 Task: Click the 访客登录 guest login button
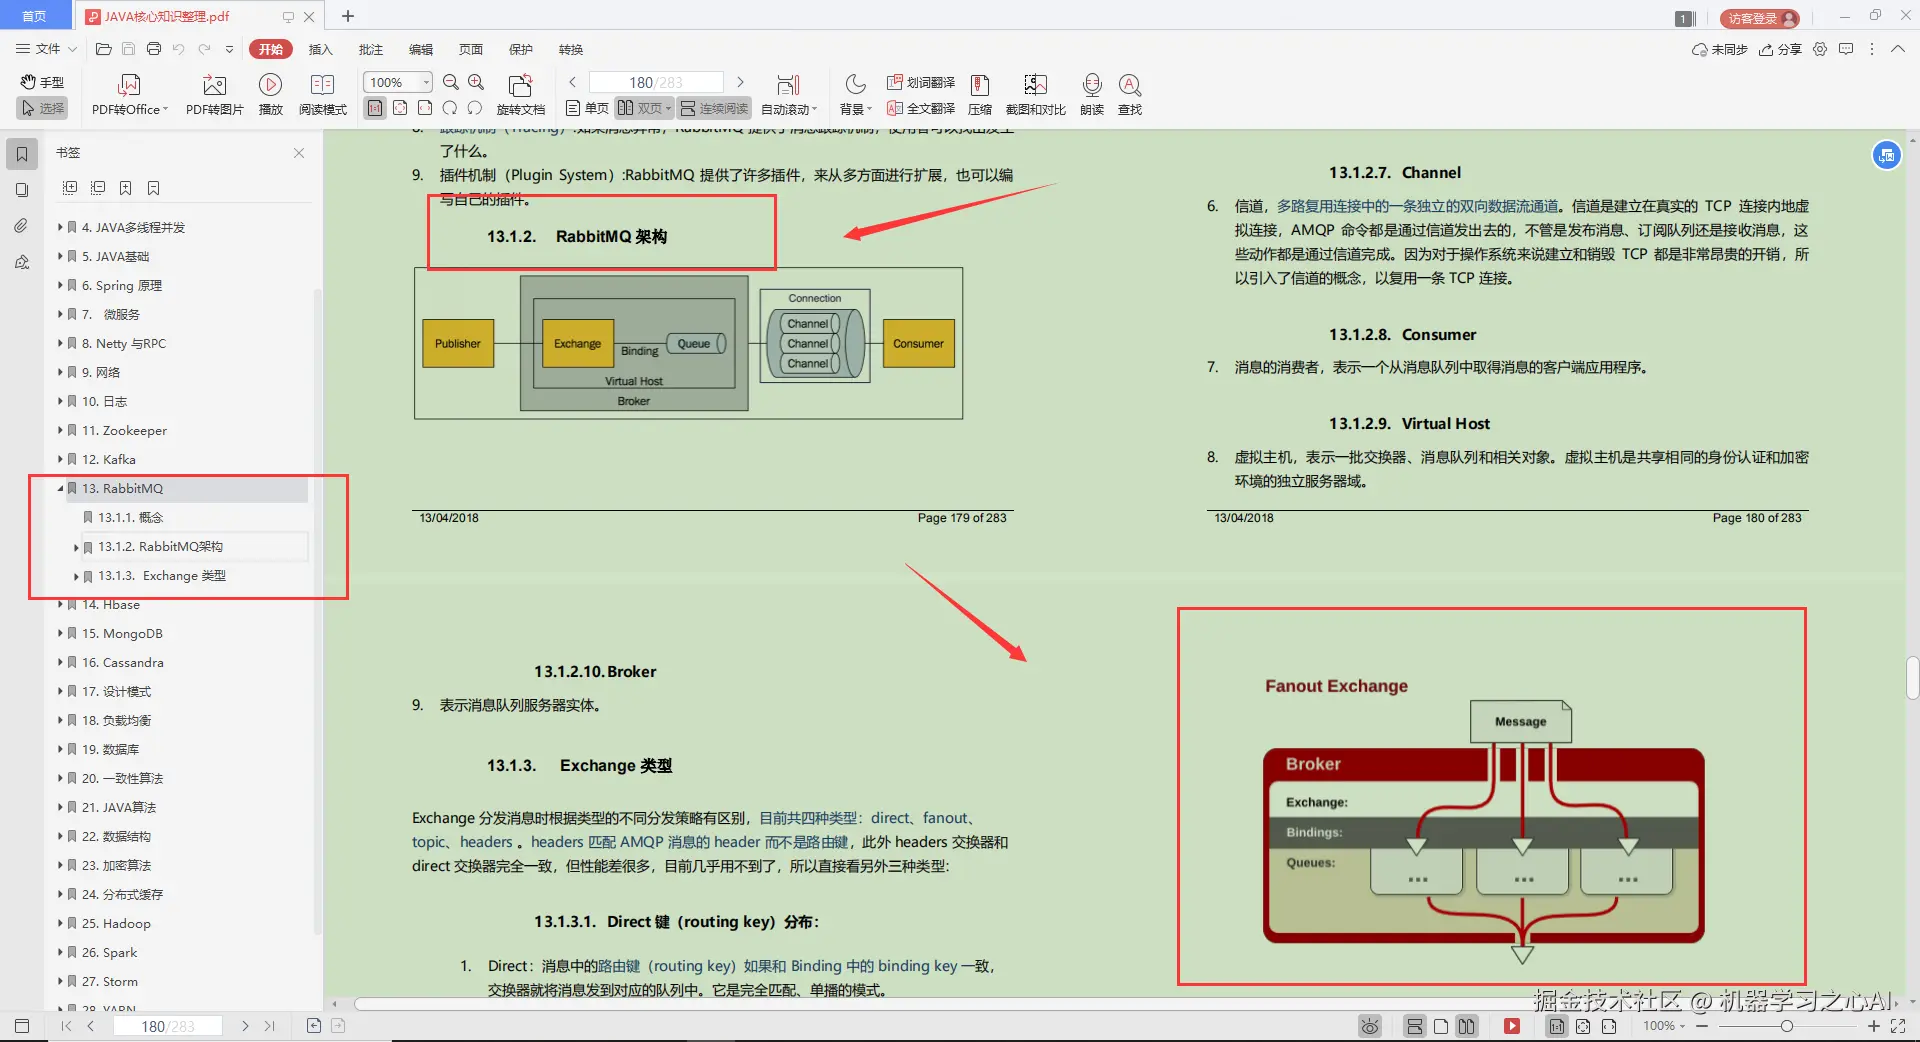[1759, 18]
